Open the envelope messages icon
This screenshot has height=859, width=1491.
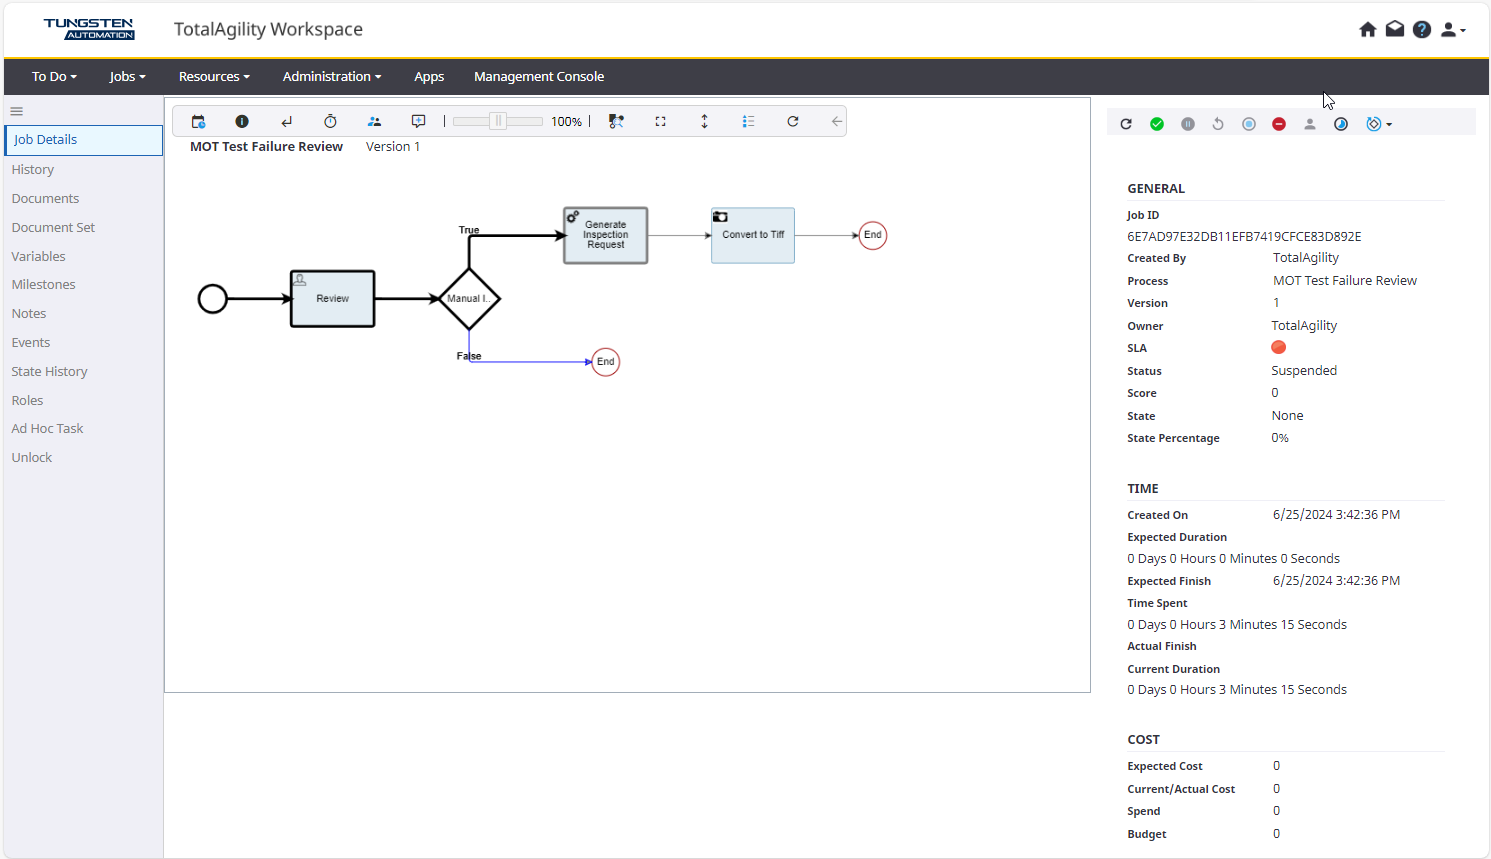(x=1395, y=30)
